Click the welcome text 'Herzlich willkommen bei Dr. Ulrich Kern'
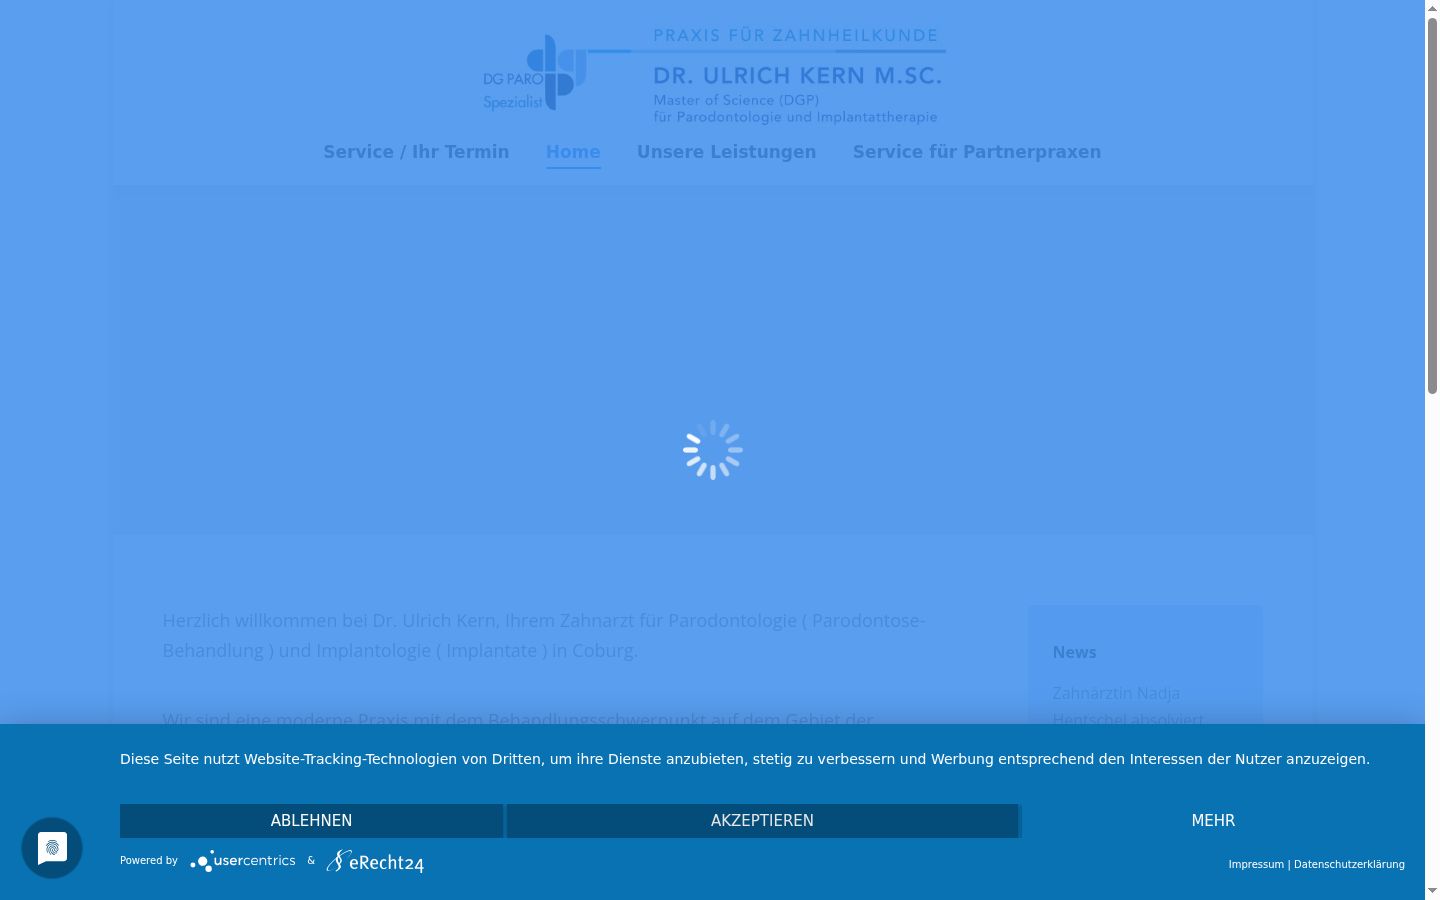 tap(329, 621)
